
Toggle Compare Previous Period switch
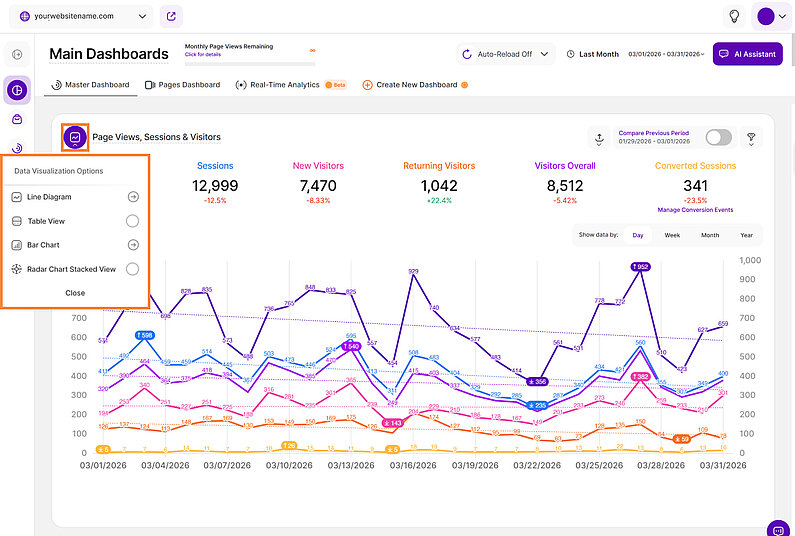point(718,137)
